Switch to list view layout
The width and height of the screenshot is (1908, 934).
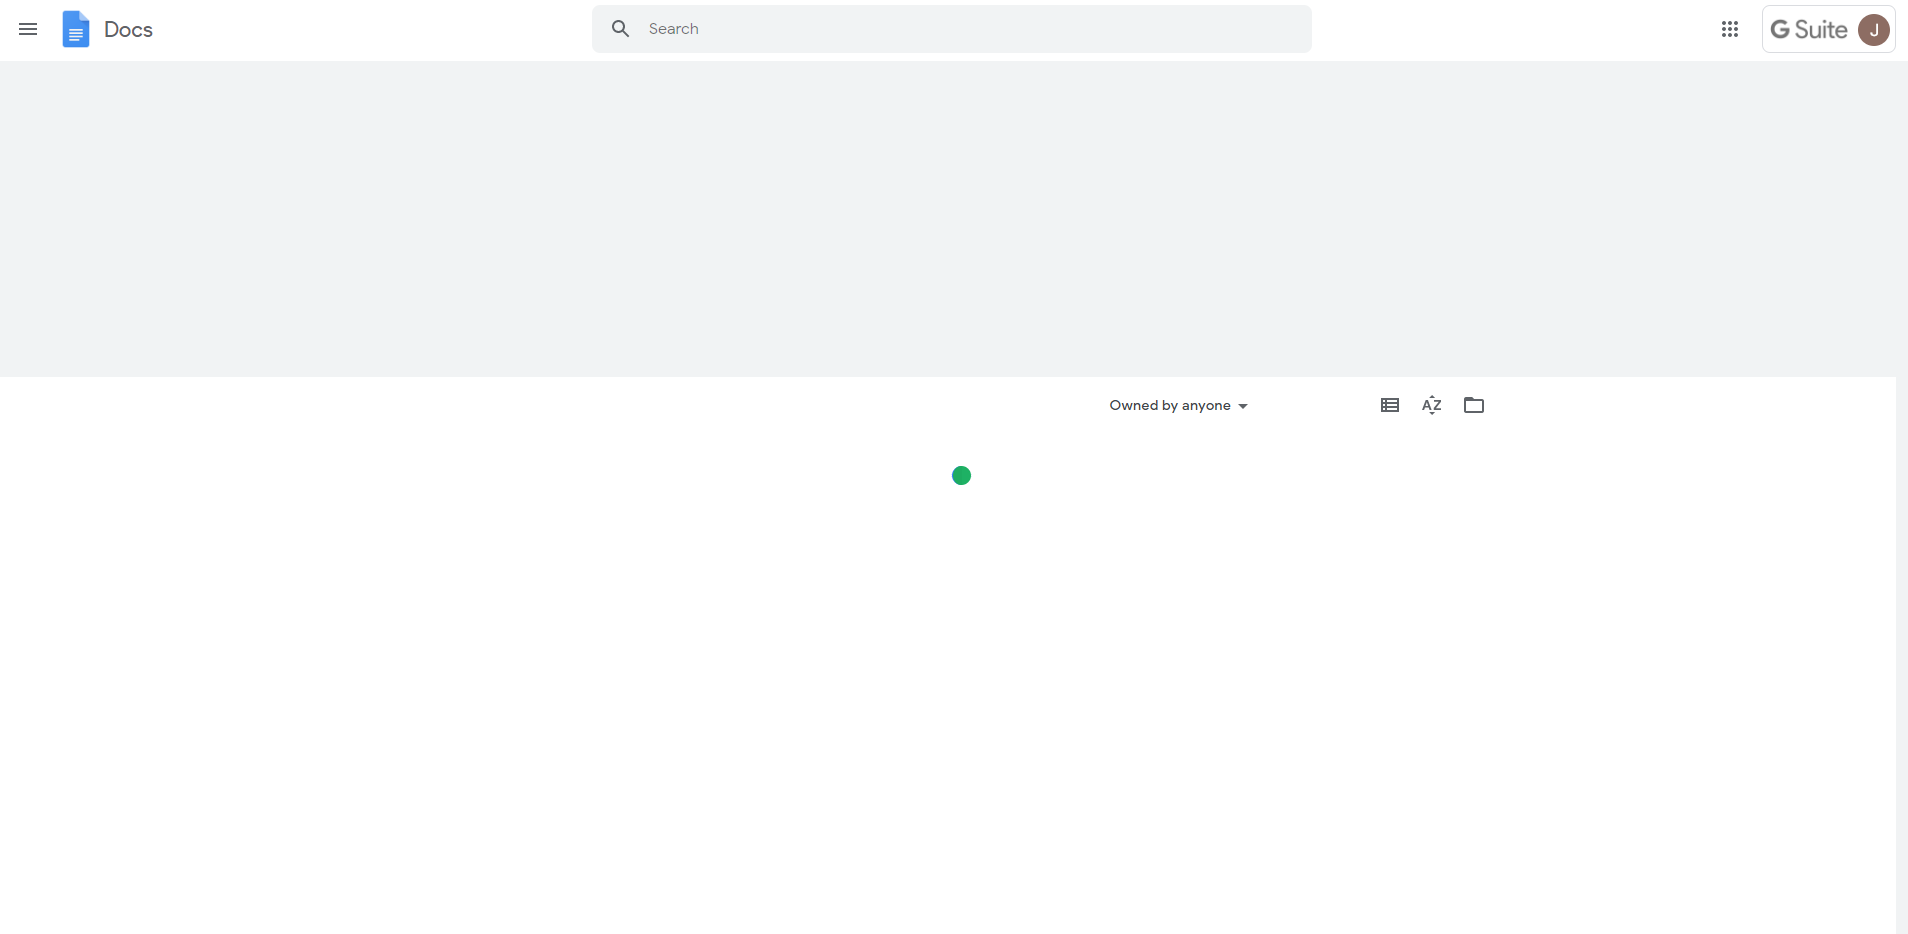click(1390, 405)
